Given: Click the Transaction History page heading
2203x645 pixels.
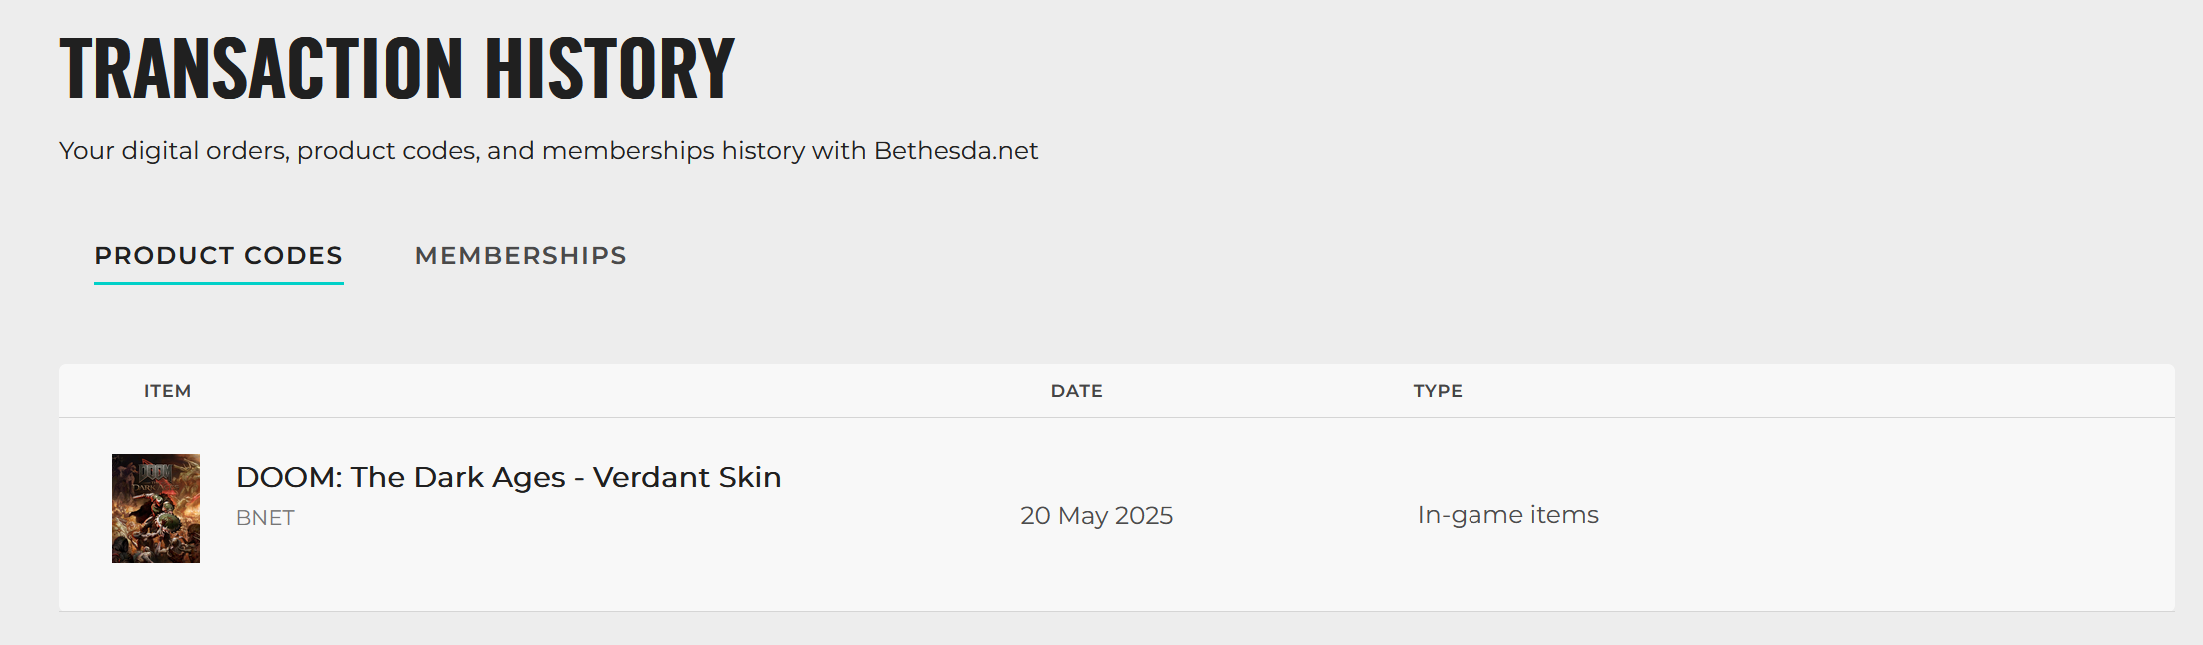Looking at the screenshot, I should pyautogui.click(x=396, y=68).
